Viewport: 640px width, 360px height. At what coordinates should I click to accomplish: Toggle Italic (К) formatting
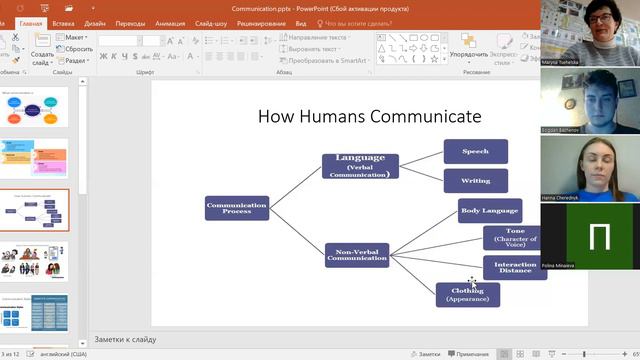tap(114, 56)
